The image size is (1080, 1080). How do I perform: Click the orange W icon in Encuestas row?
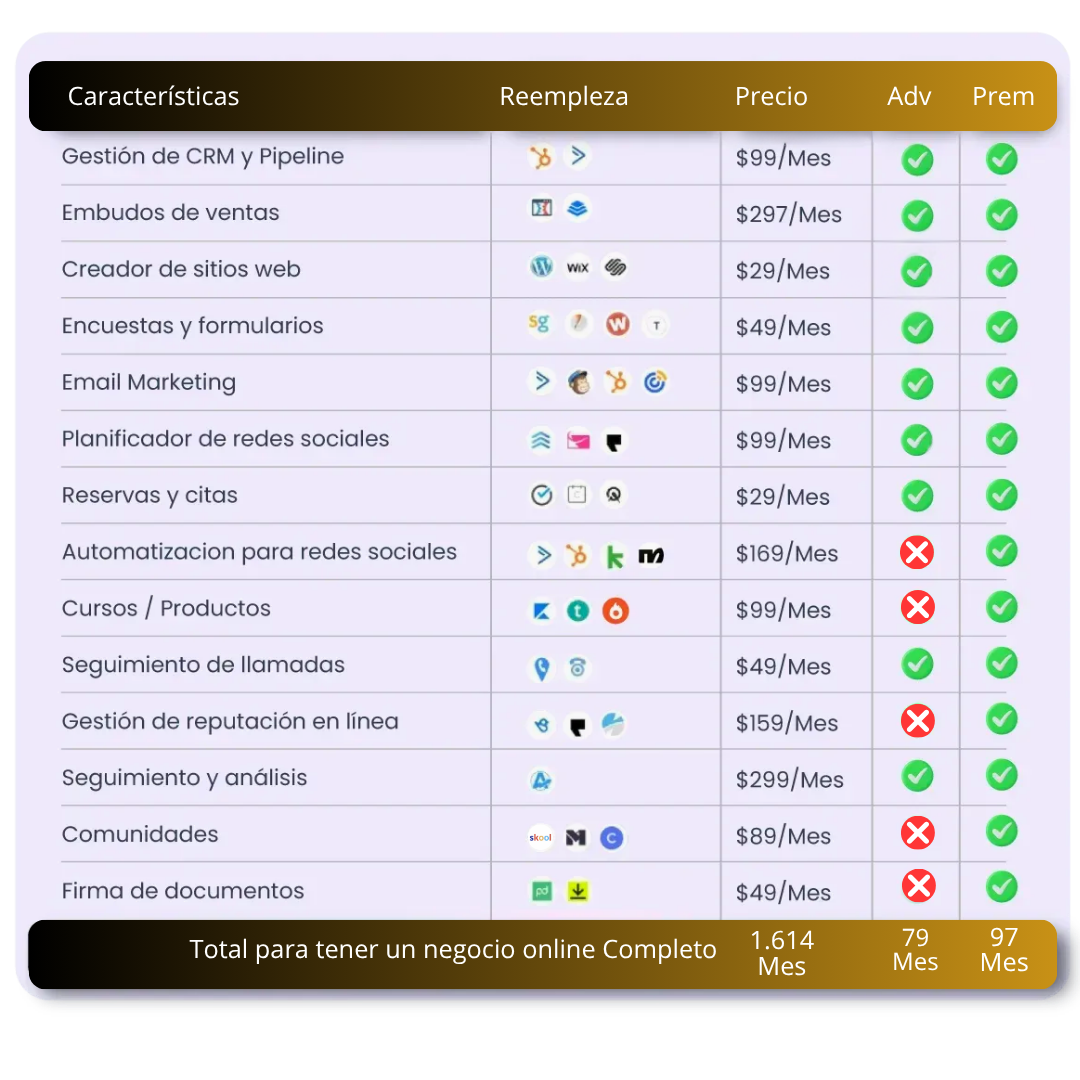pyautogui.click(x=618, y=324)
